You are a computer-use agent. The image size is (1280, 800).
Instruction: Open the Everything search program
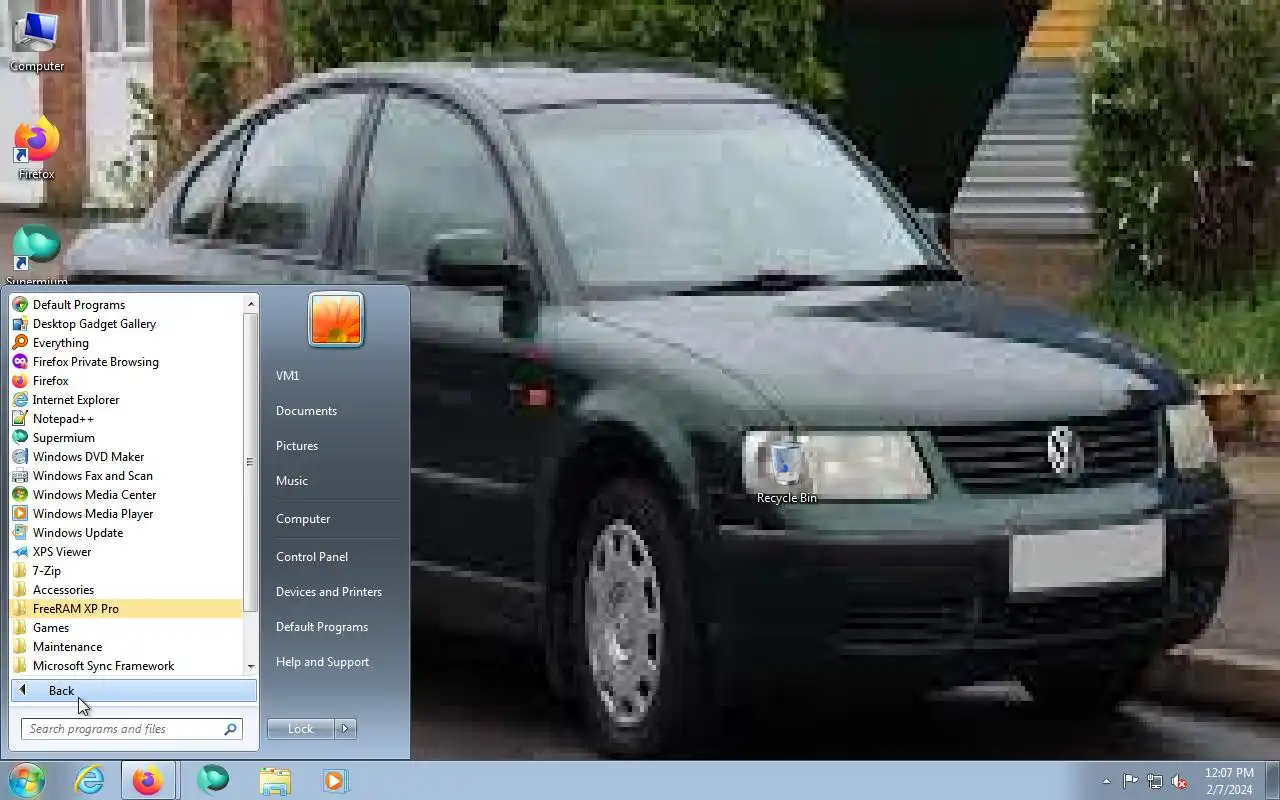[126, 343]
